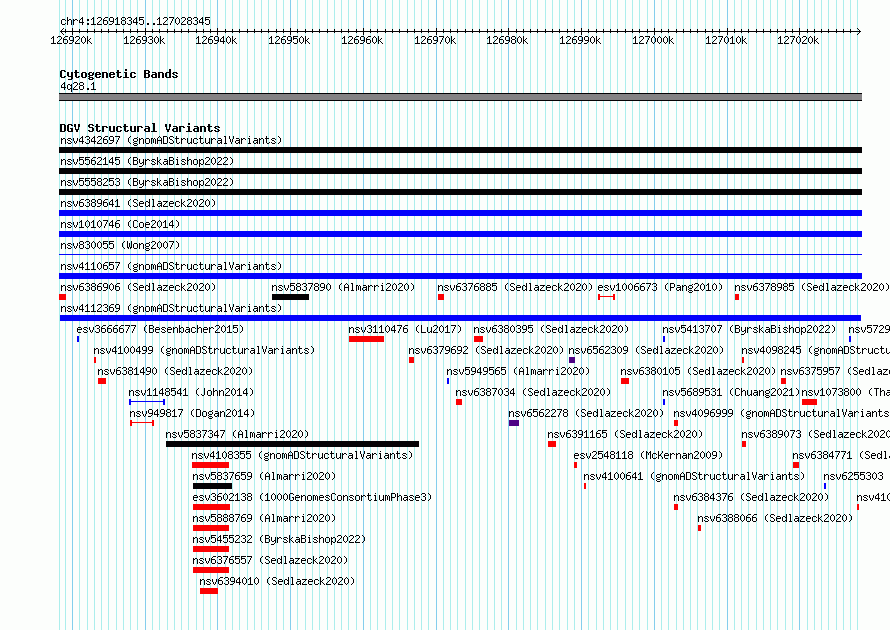Image resolution: width=890 pixels, height=630 pixels.
Task: Click the nsv6389641 Sedlazeck2020 label
Action: pos(138,203)
